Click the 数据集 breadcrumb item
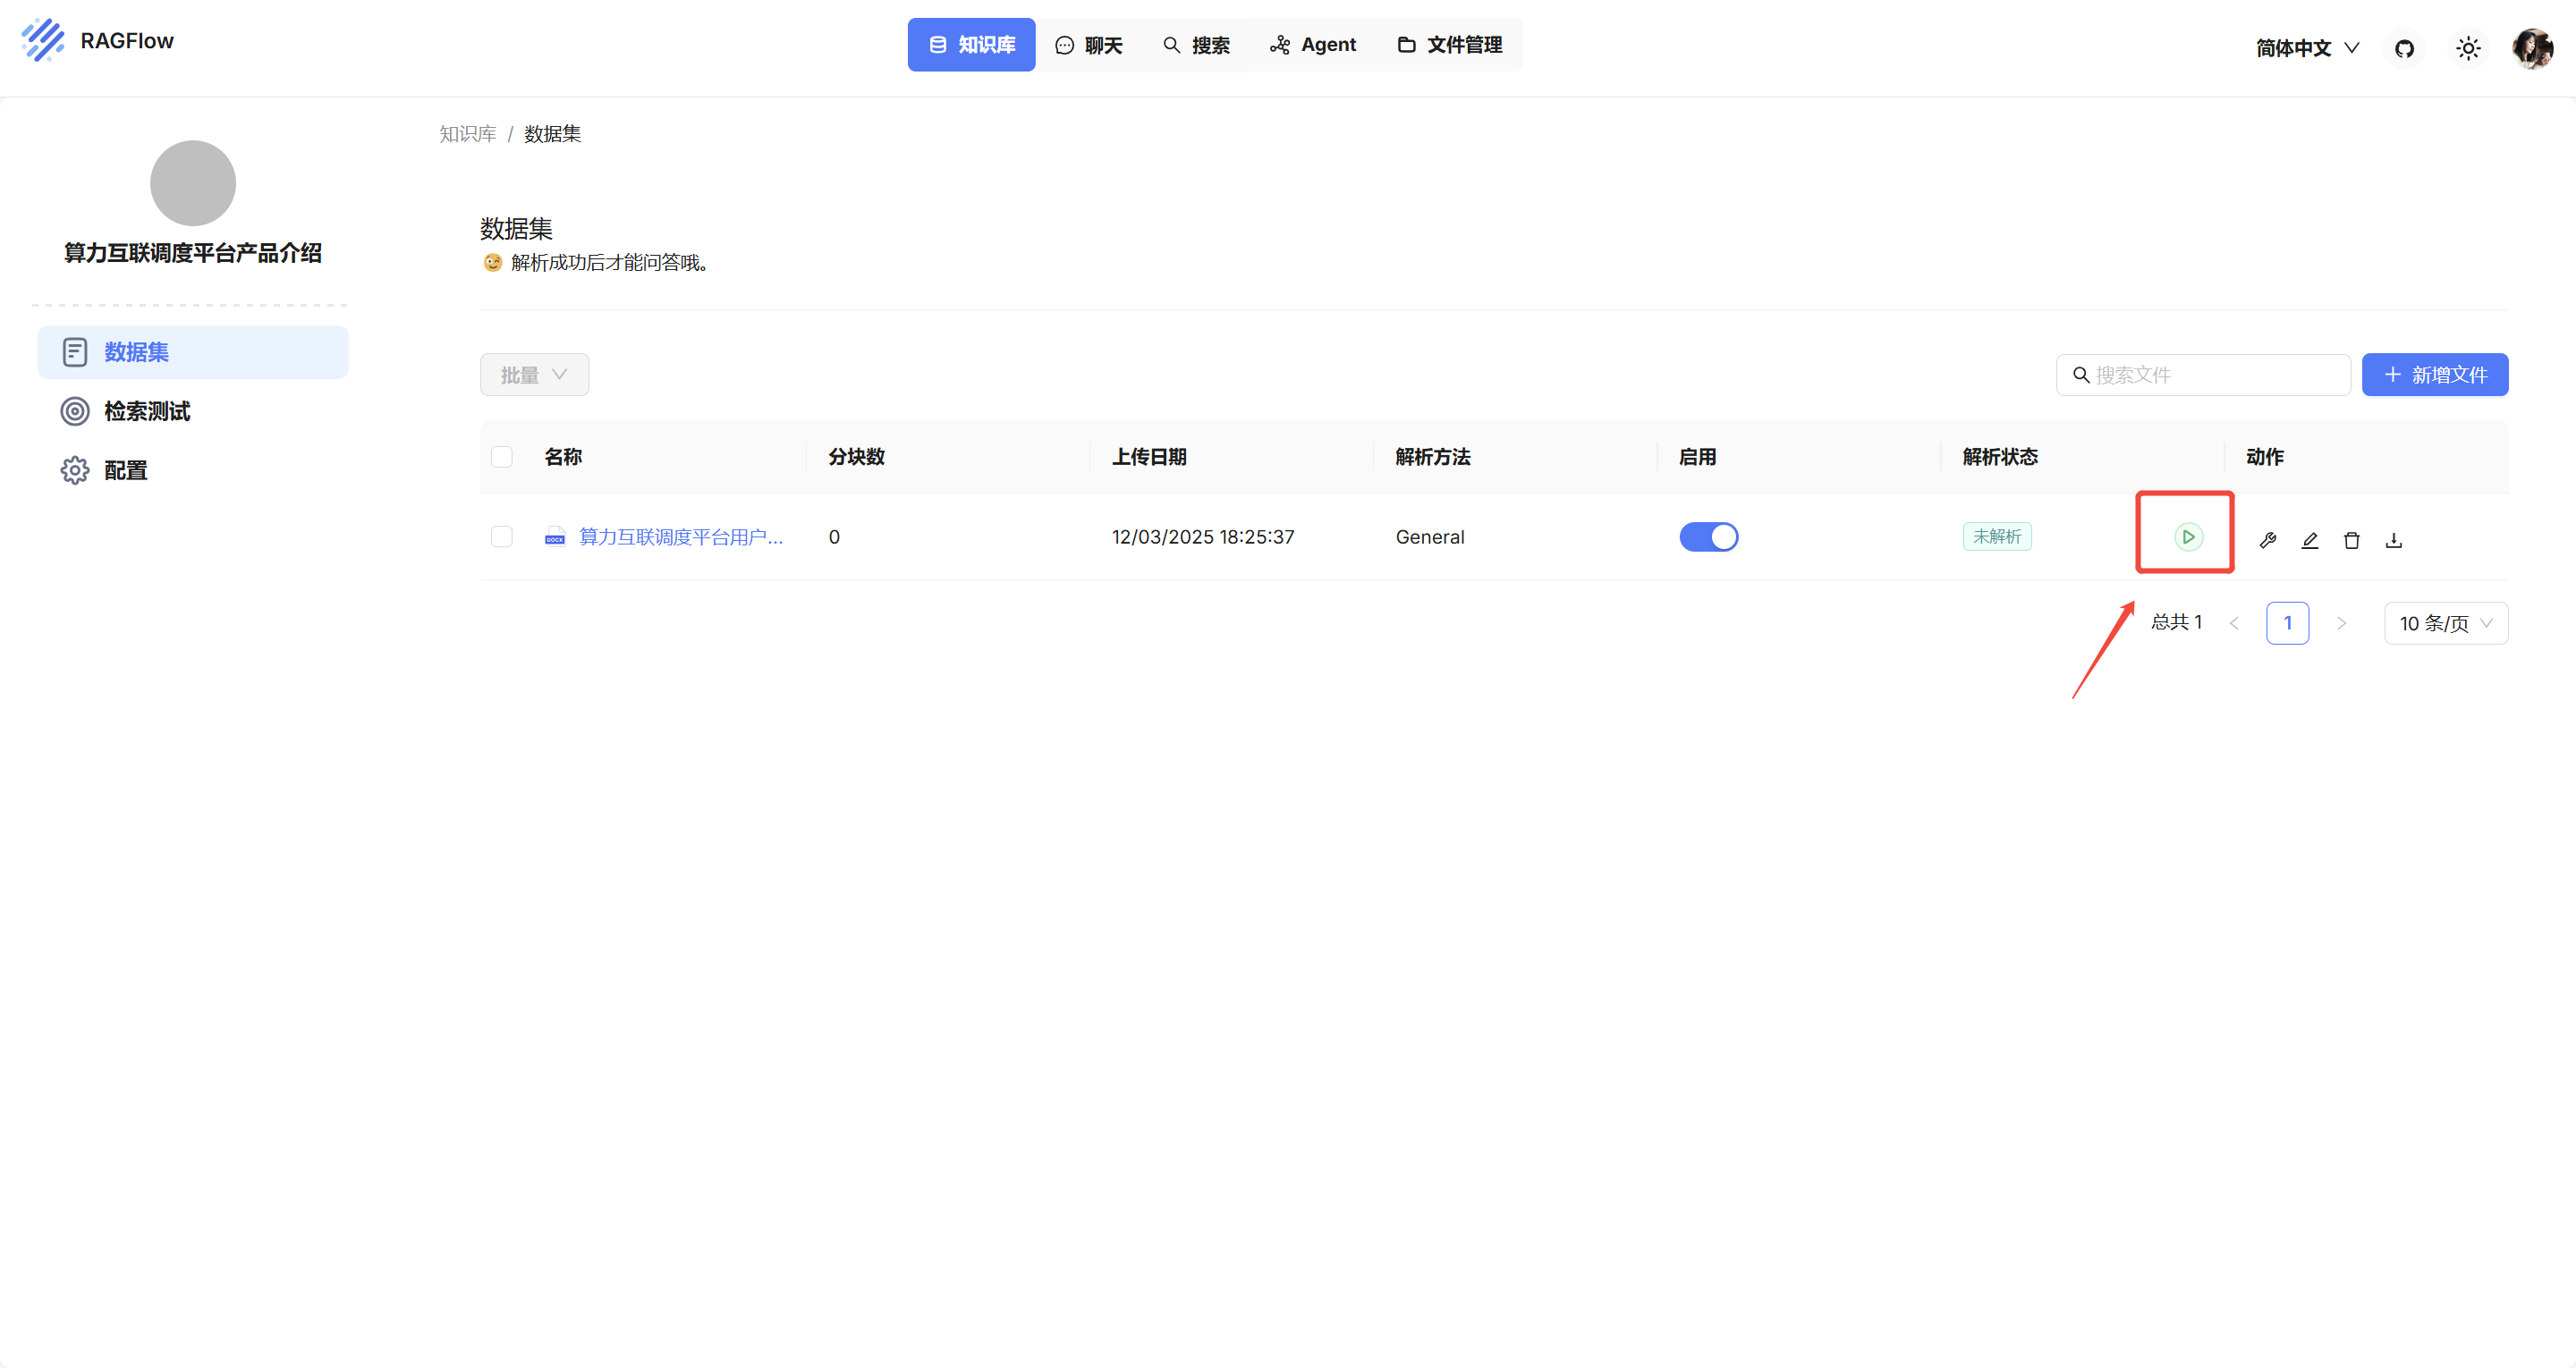2576x1368 pixels. tap(552, 134)
